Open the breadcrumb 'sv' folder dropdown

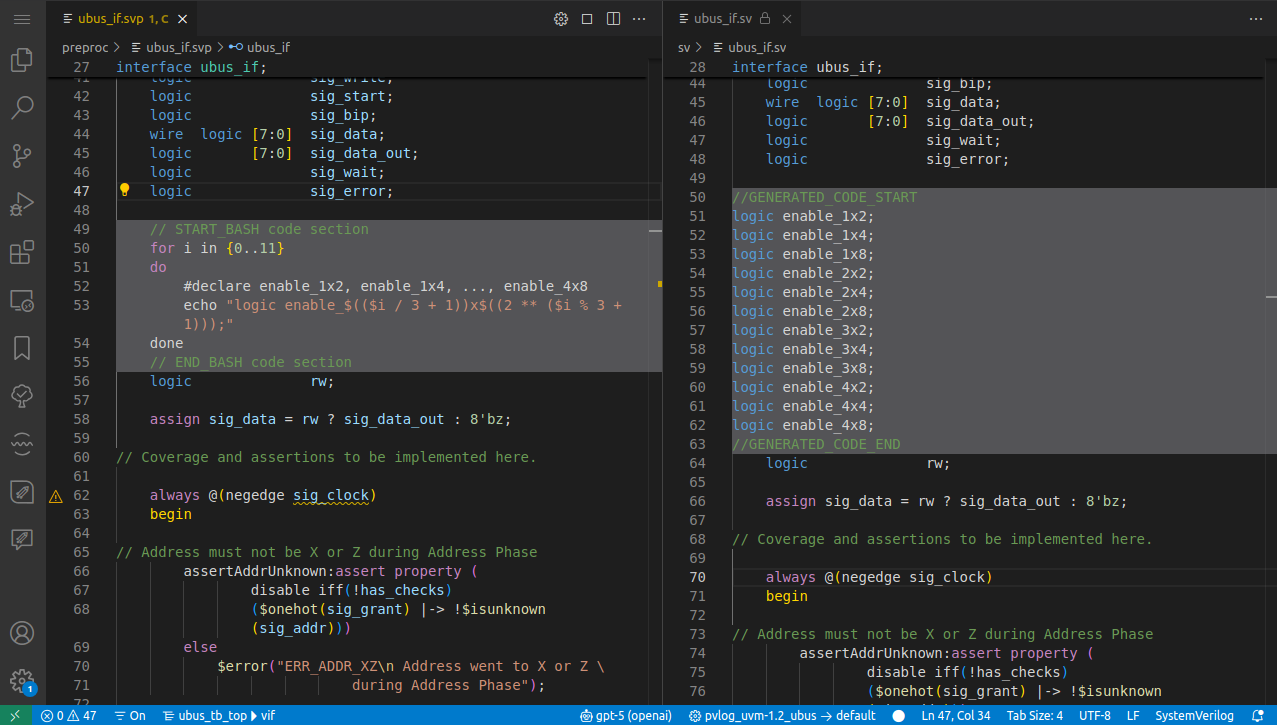[683, 46]
